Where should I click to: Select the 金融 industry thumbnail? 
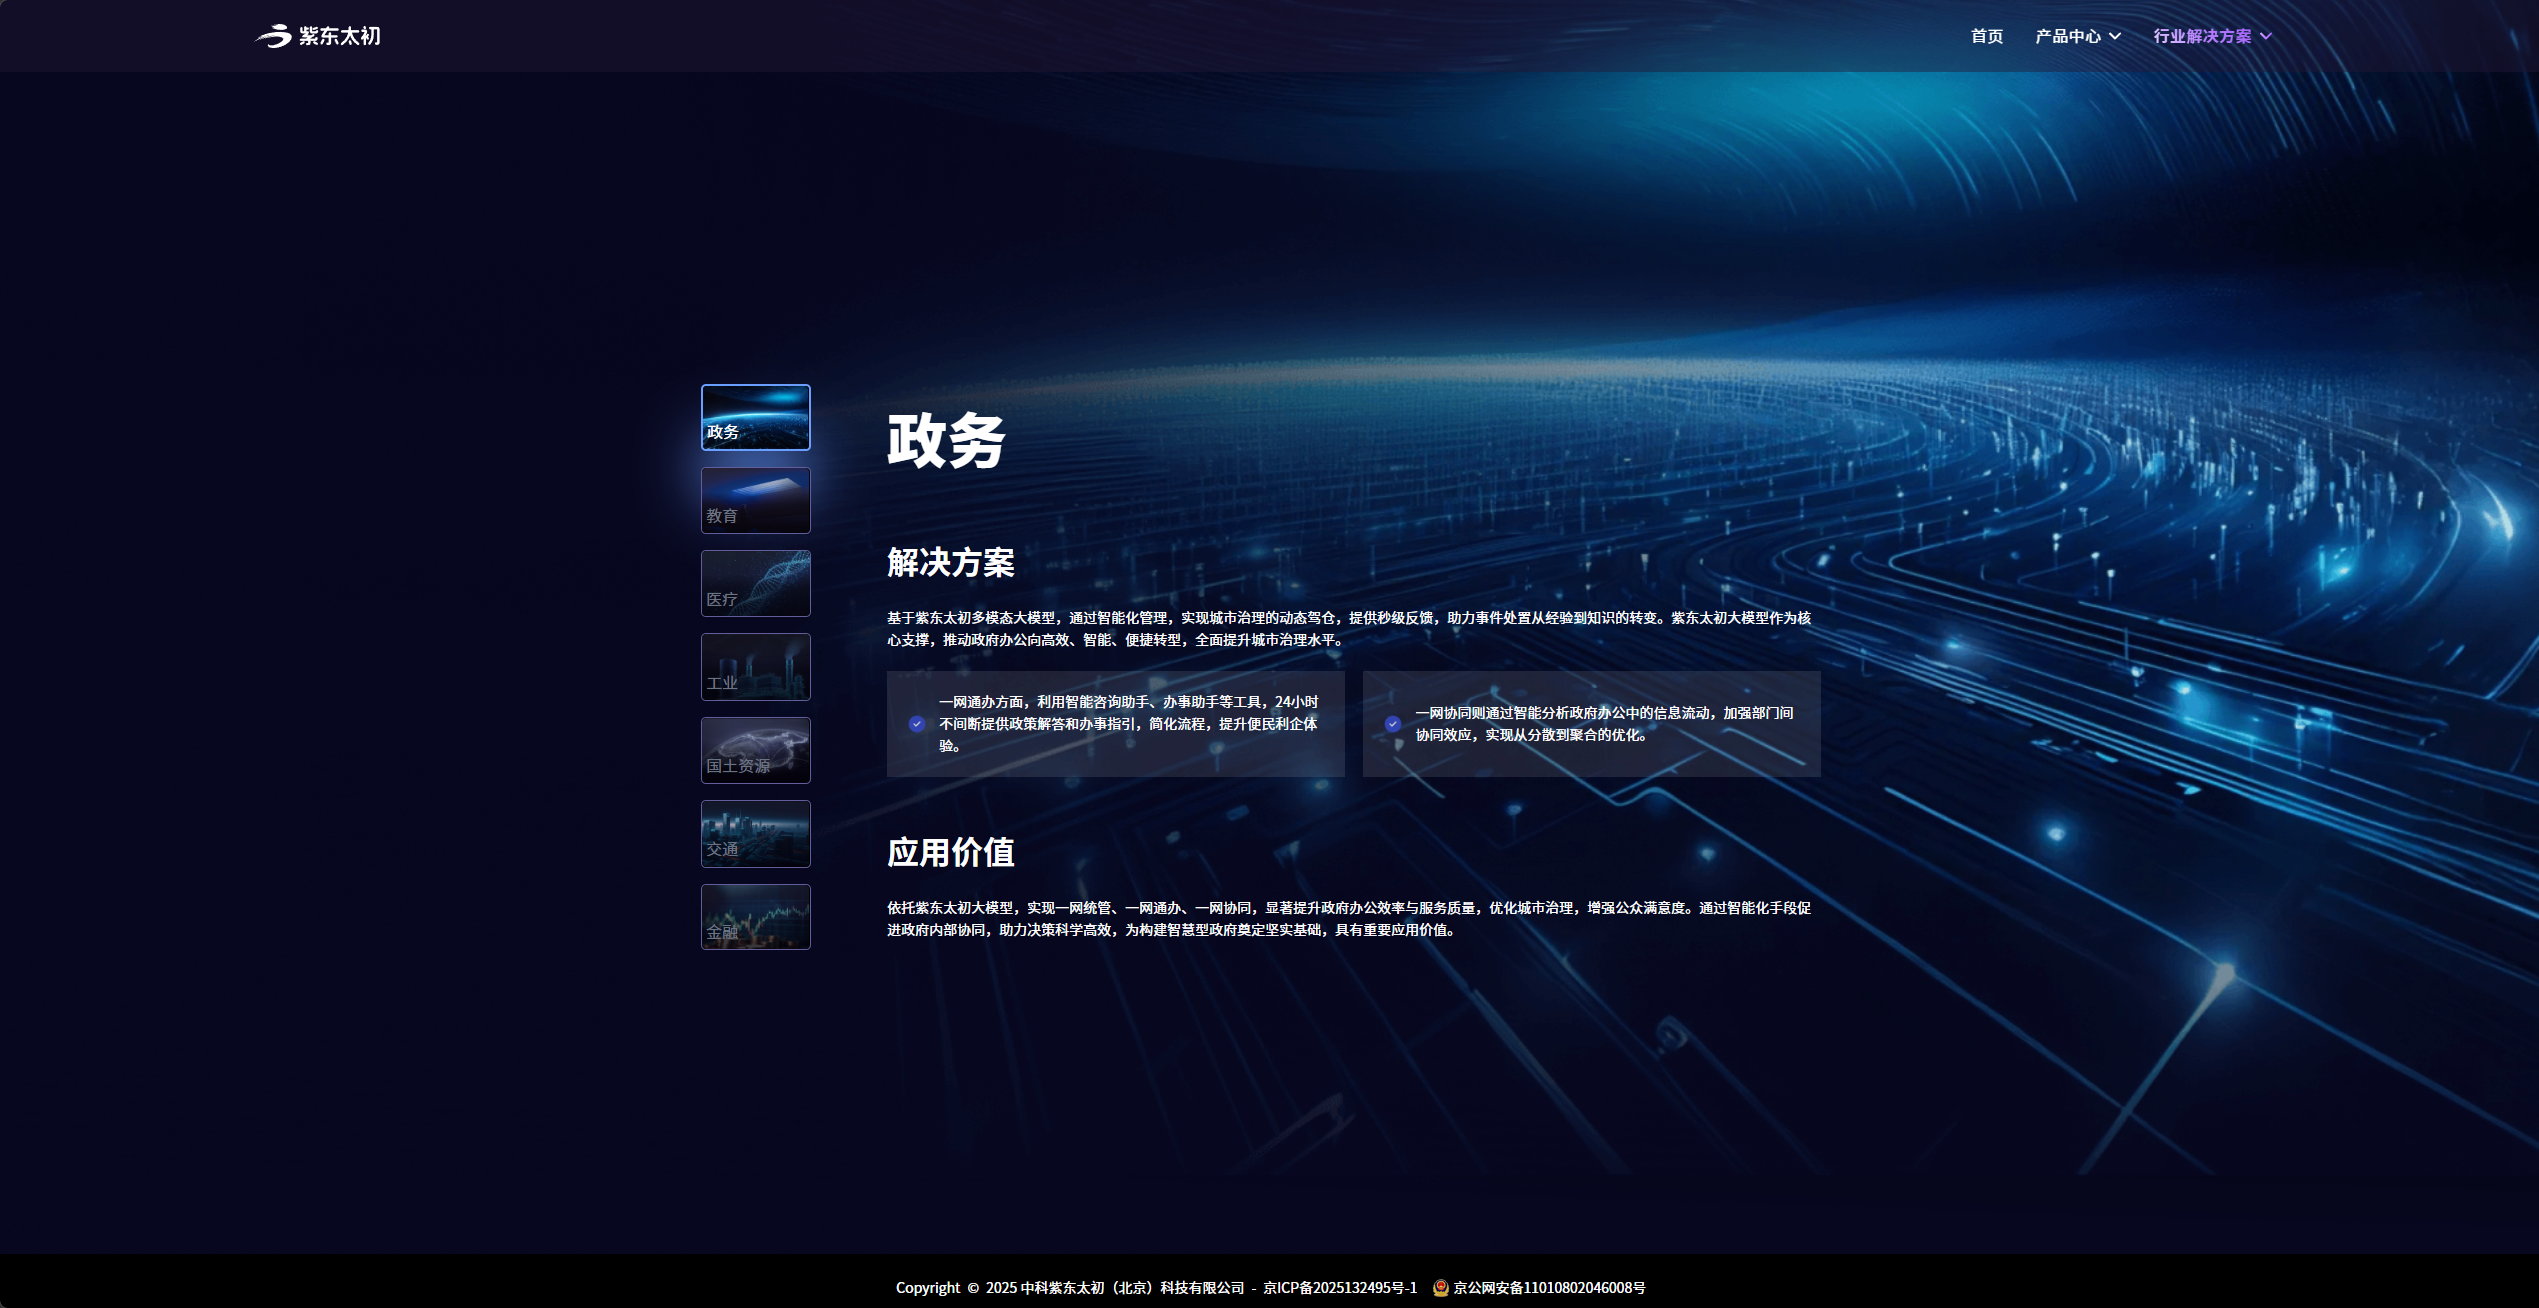click(756, 917)
